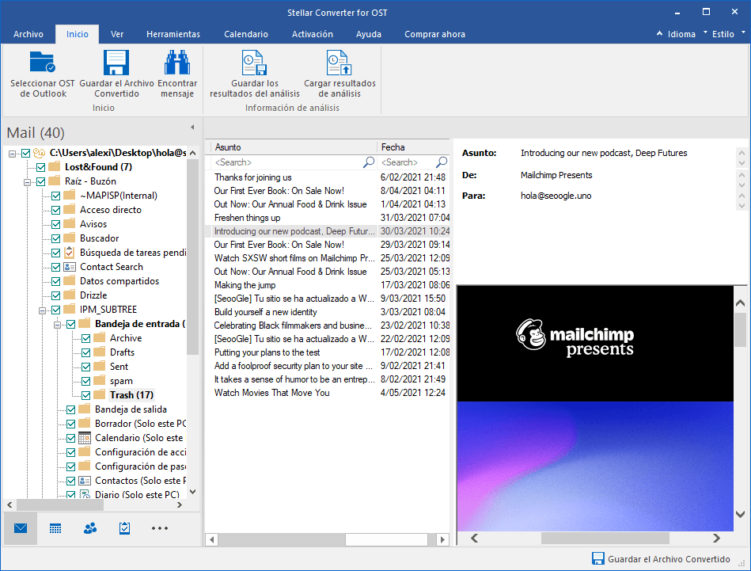
Task: Switch to Herramientas tab
Action: (173, 34)
